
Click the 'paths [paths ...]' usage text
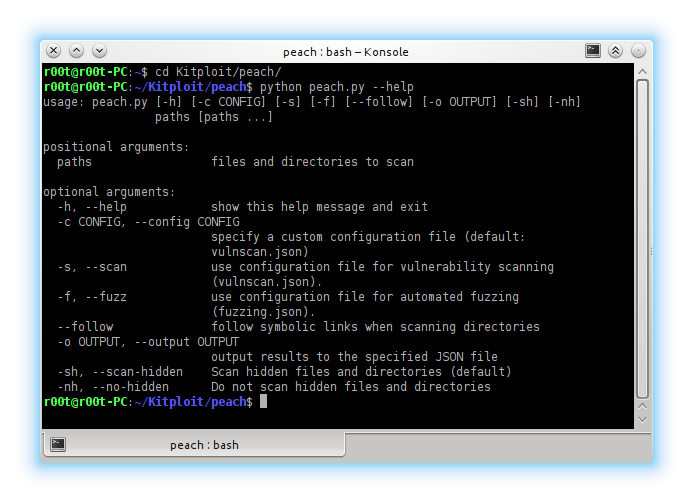214,117
